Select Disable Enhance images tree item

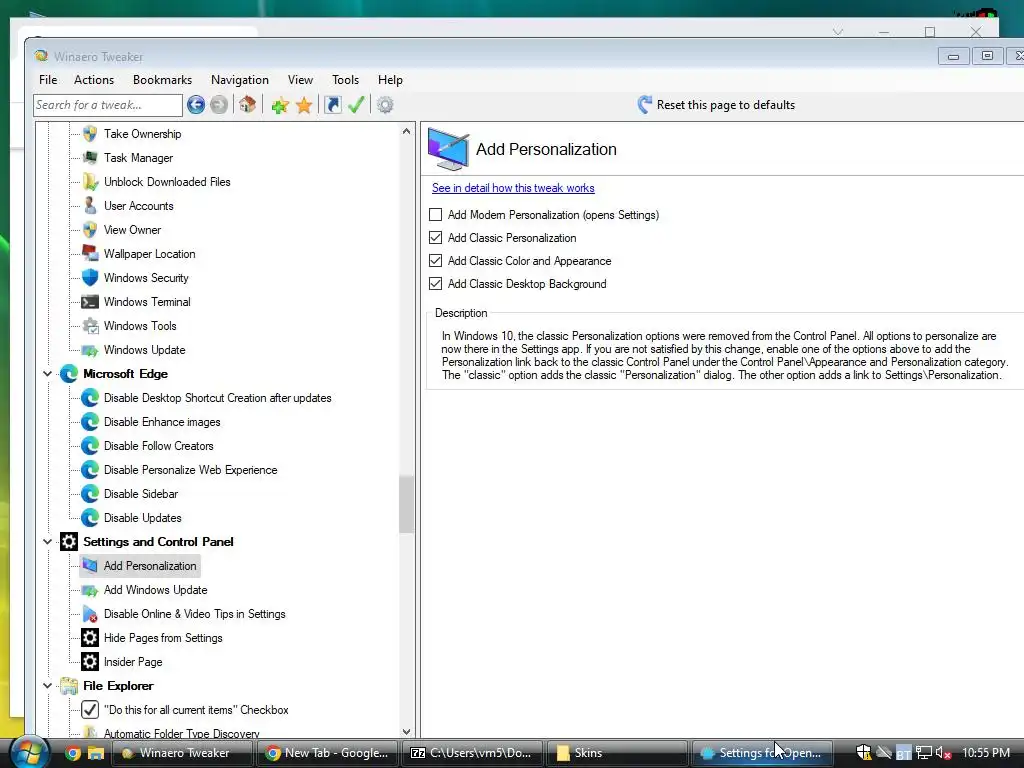pyautogui.click(x=162, y=422)
